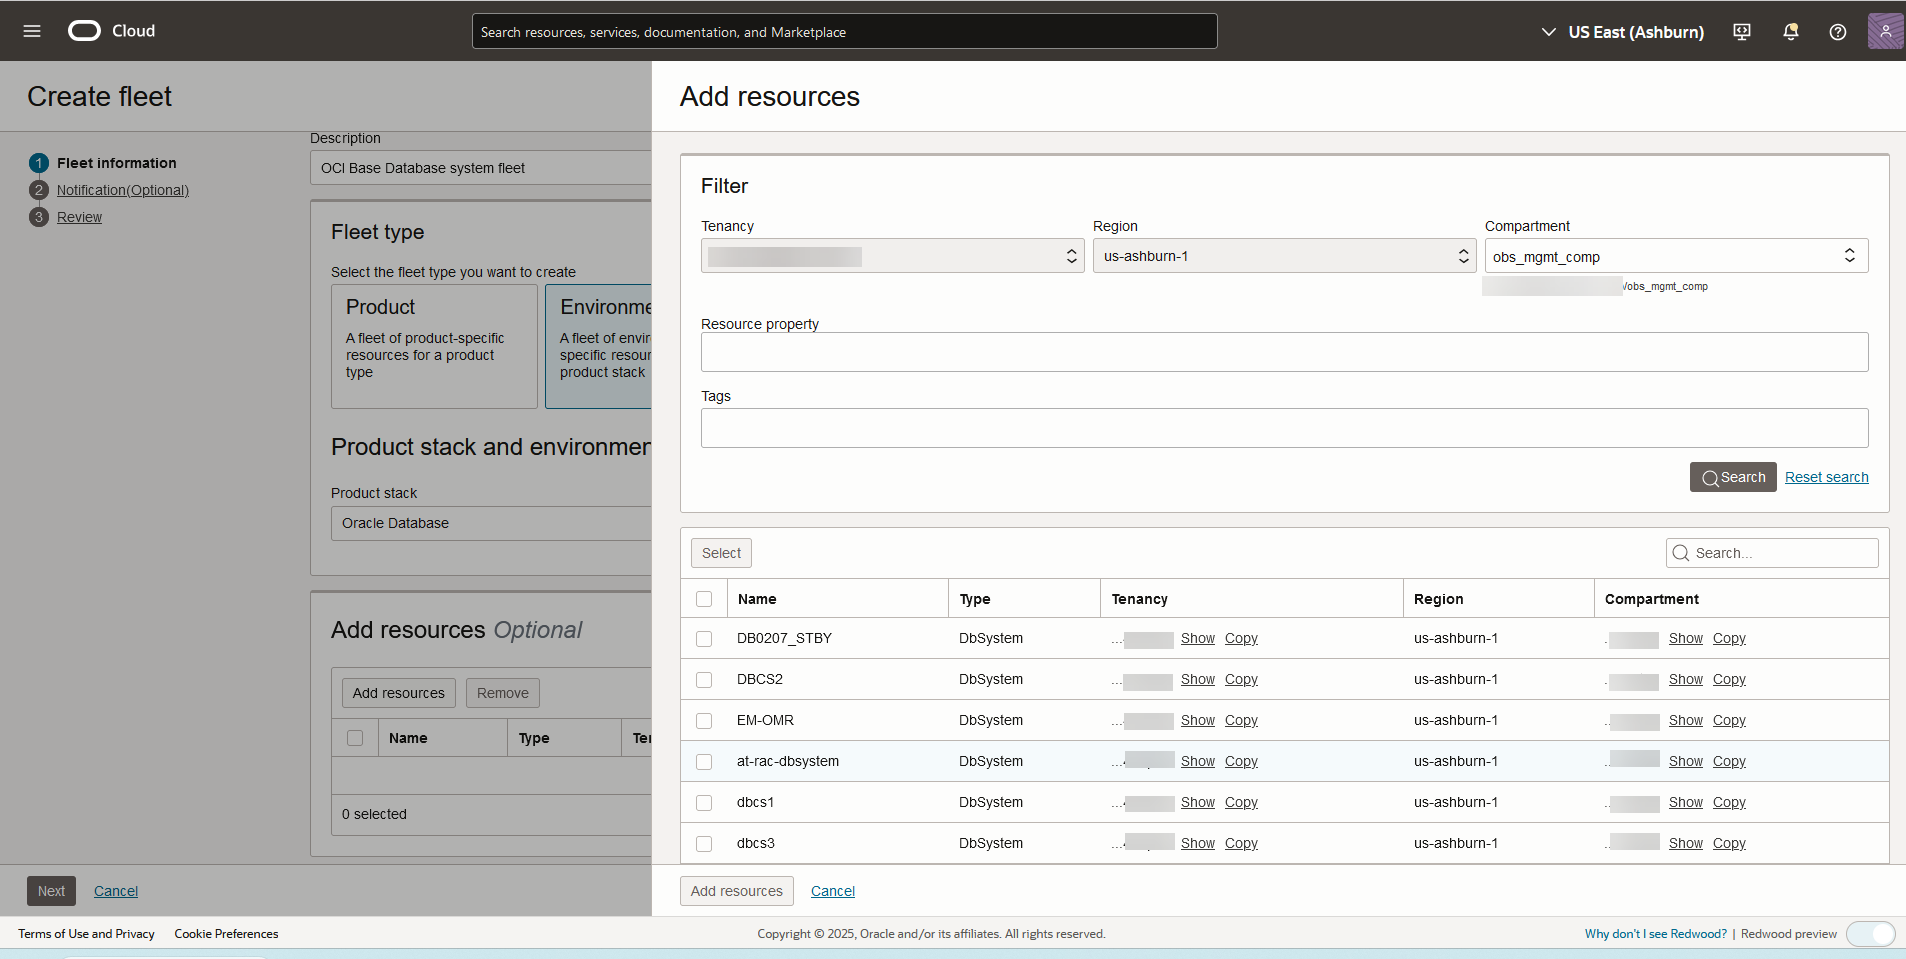Click the magnifier icon in the table search box
Viewport: 1906px width, 959px height.
click(1681, 552)
